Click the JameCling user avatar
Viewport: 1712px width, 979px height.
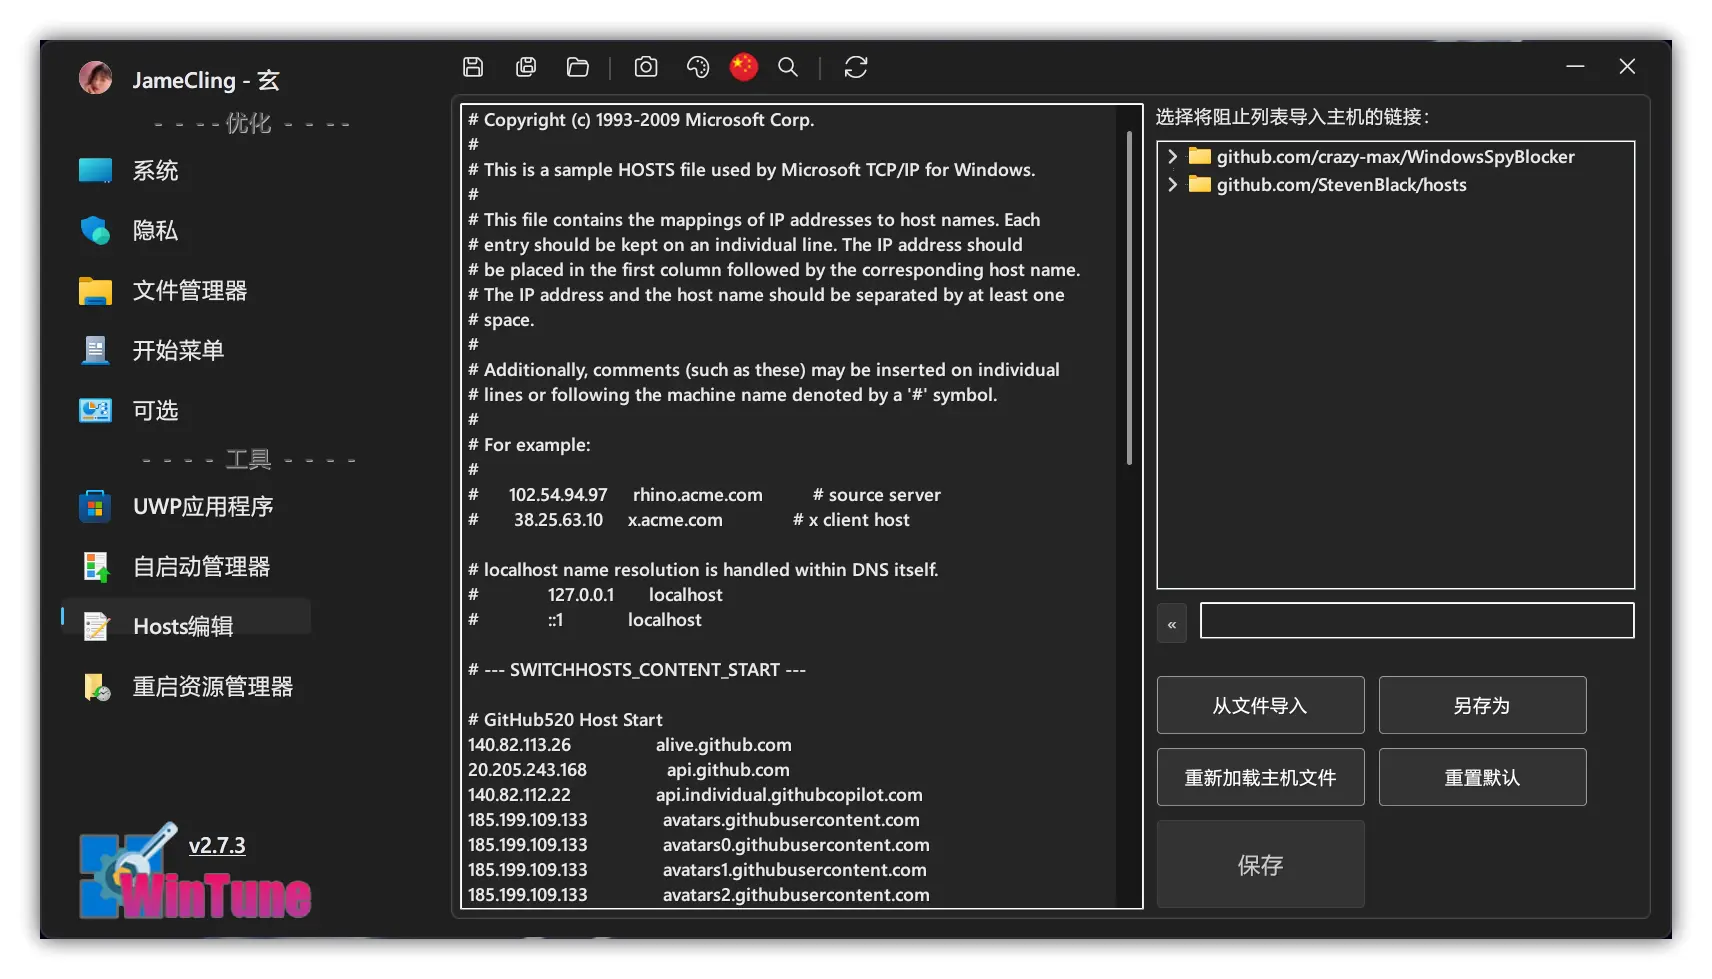96,78
